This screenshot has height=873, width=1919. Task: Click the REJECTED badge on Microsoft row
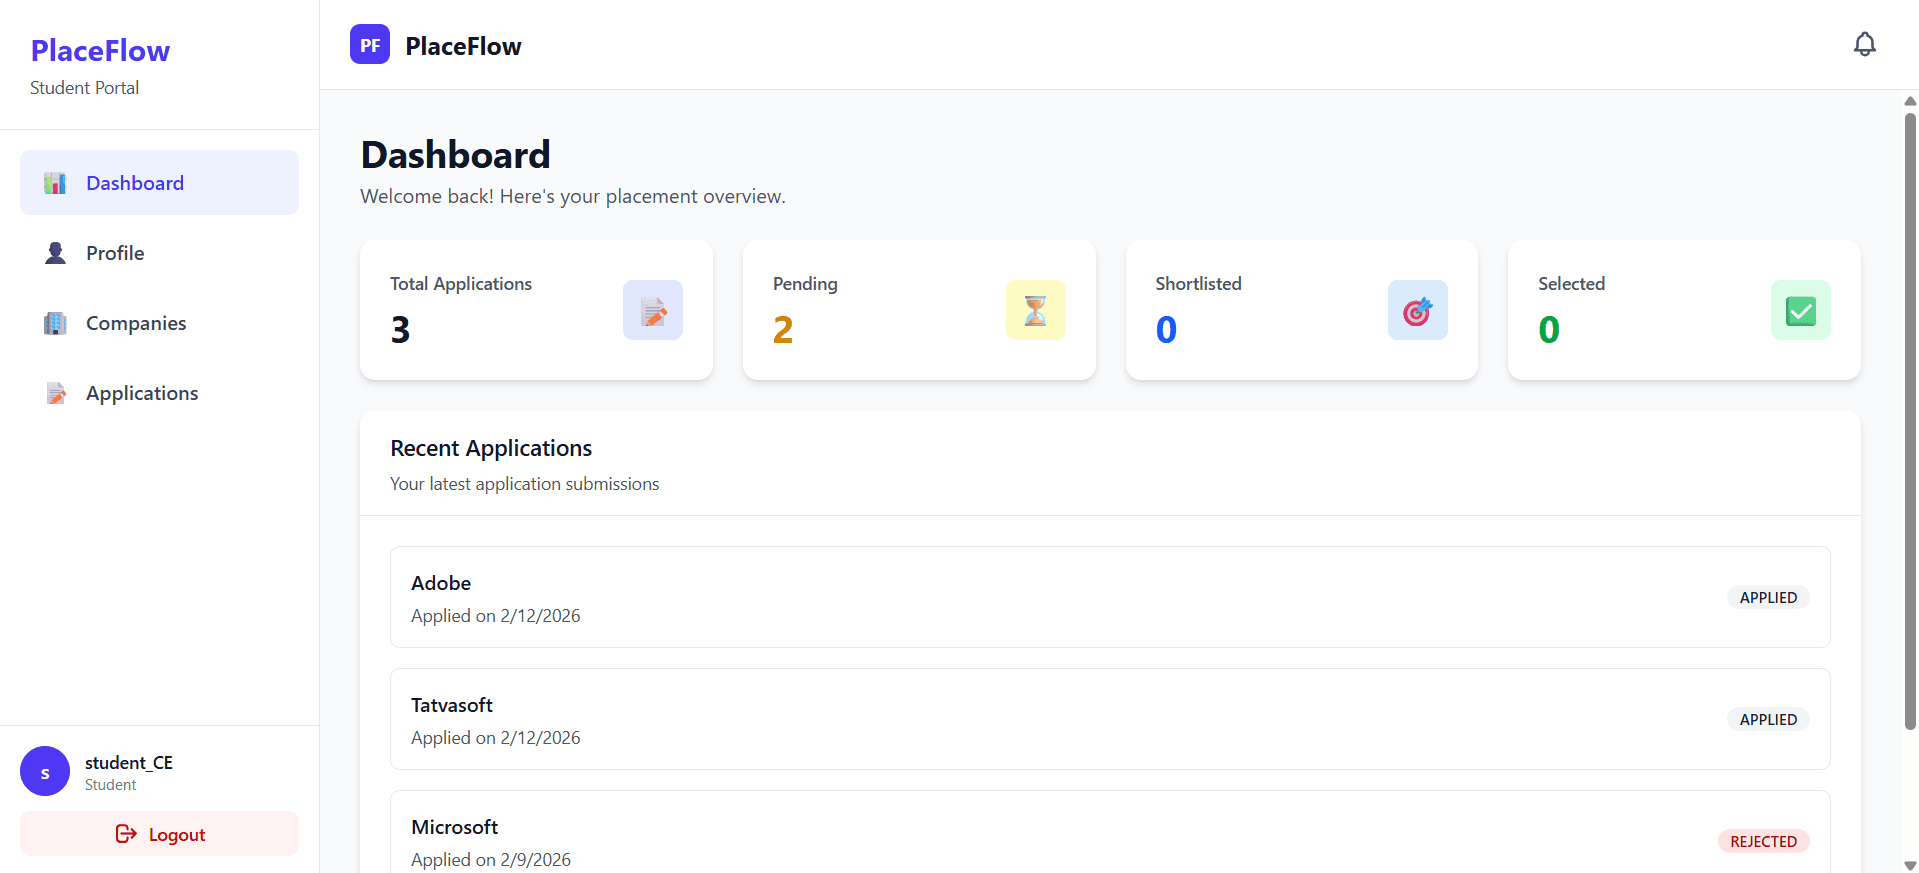click(x=1763, y=841)
